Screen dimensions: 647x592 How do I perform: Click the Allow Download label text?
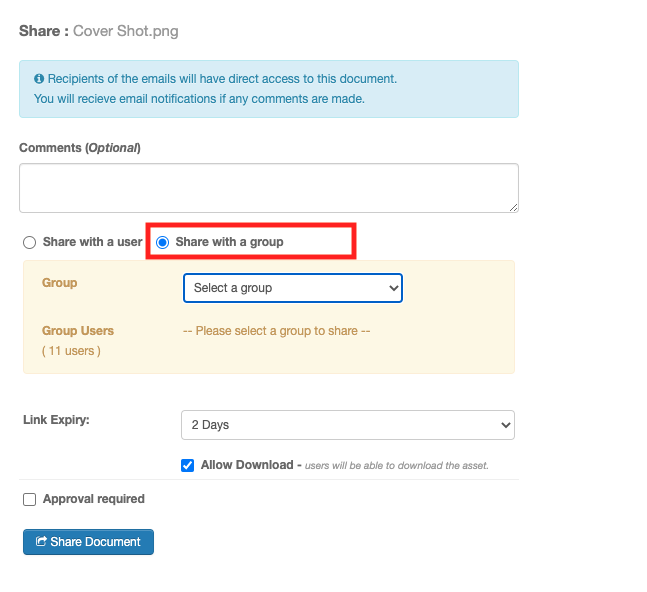tap(247, 465)
